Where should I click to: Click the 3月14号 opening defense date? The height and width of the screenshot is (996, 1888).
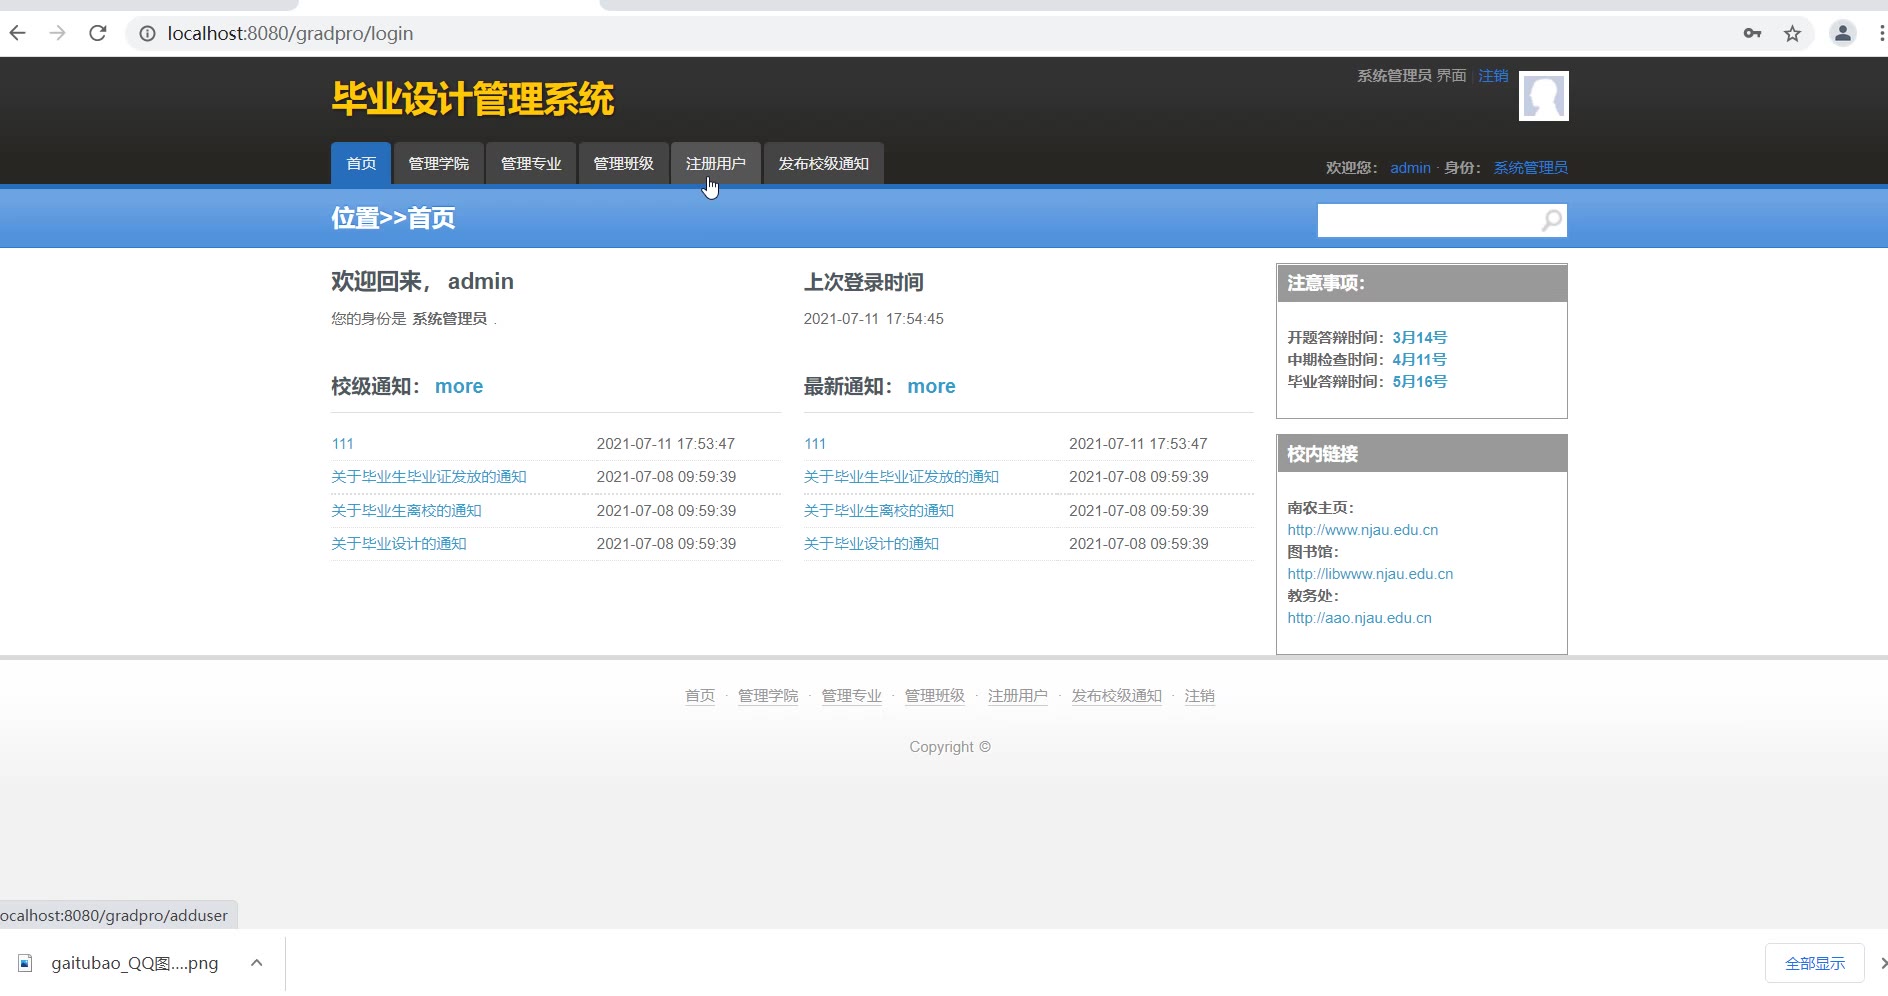click(x=1420, y=338)
